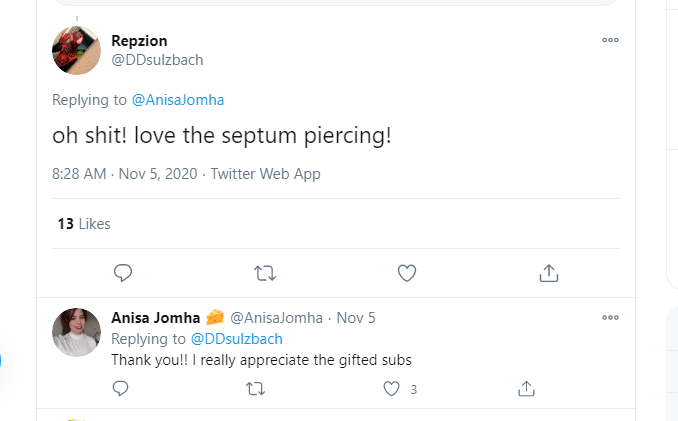Image resolution: width=678 pixels, height=421 pixels.
Task: Open more options menu on Anisa Jomha's reply
Action: coord(610,318)
